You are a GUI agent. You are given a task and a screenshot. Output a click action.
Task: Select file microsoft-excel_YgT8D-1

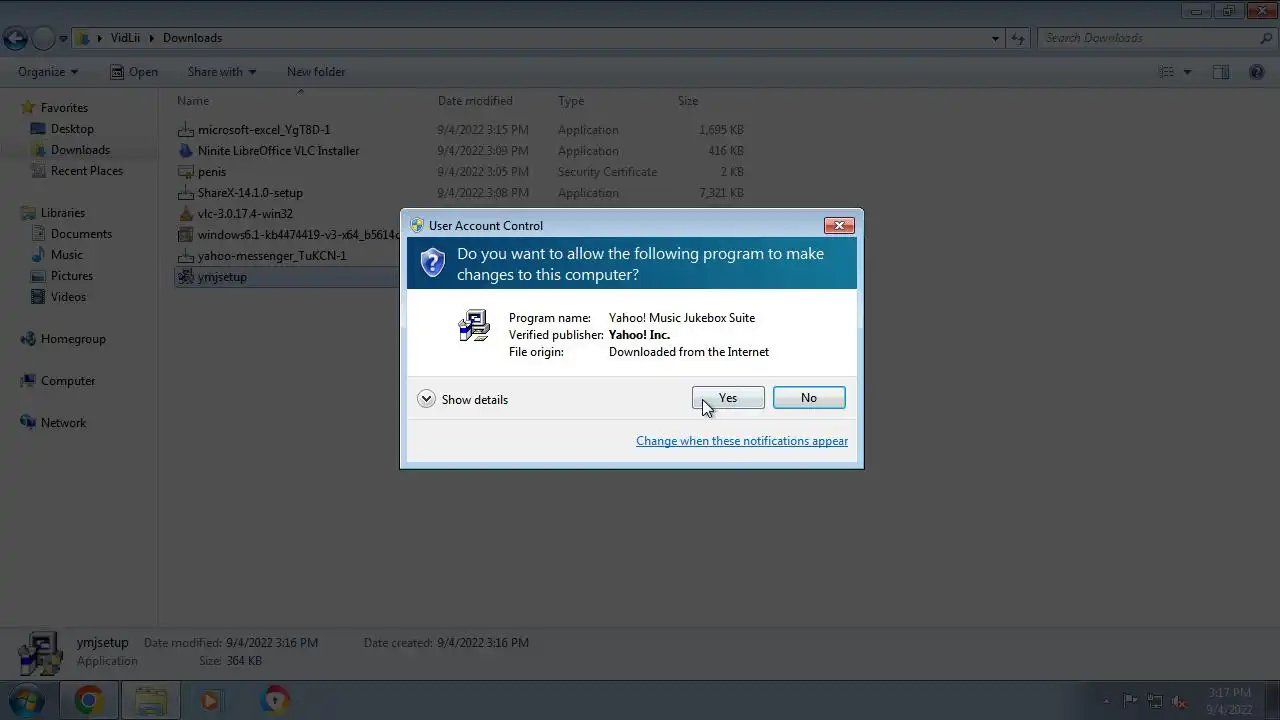pos(264,130)
